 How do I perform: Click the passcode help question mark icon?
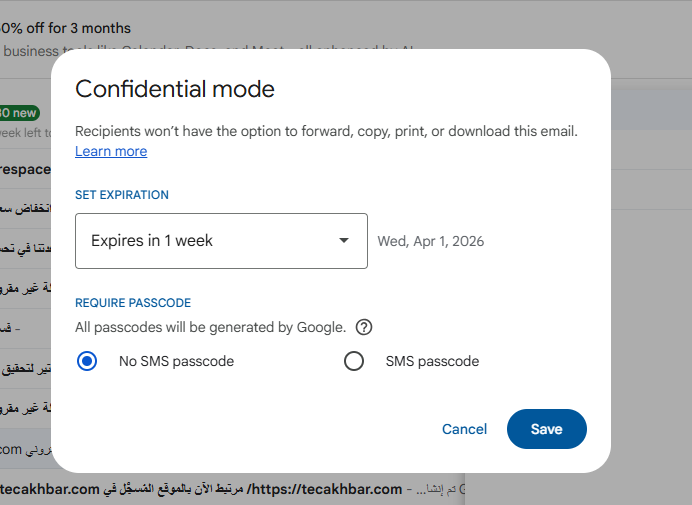(364, 327)
